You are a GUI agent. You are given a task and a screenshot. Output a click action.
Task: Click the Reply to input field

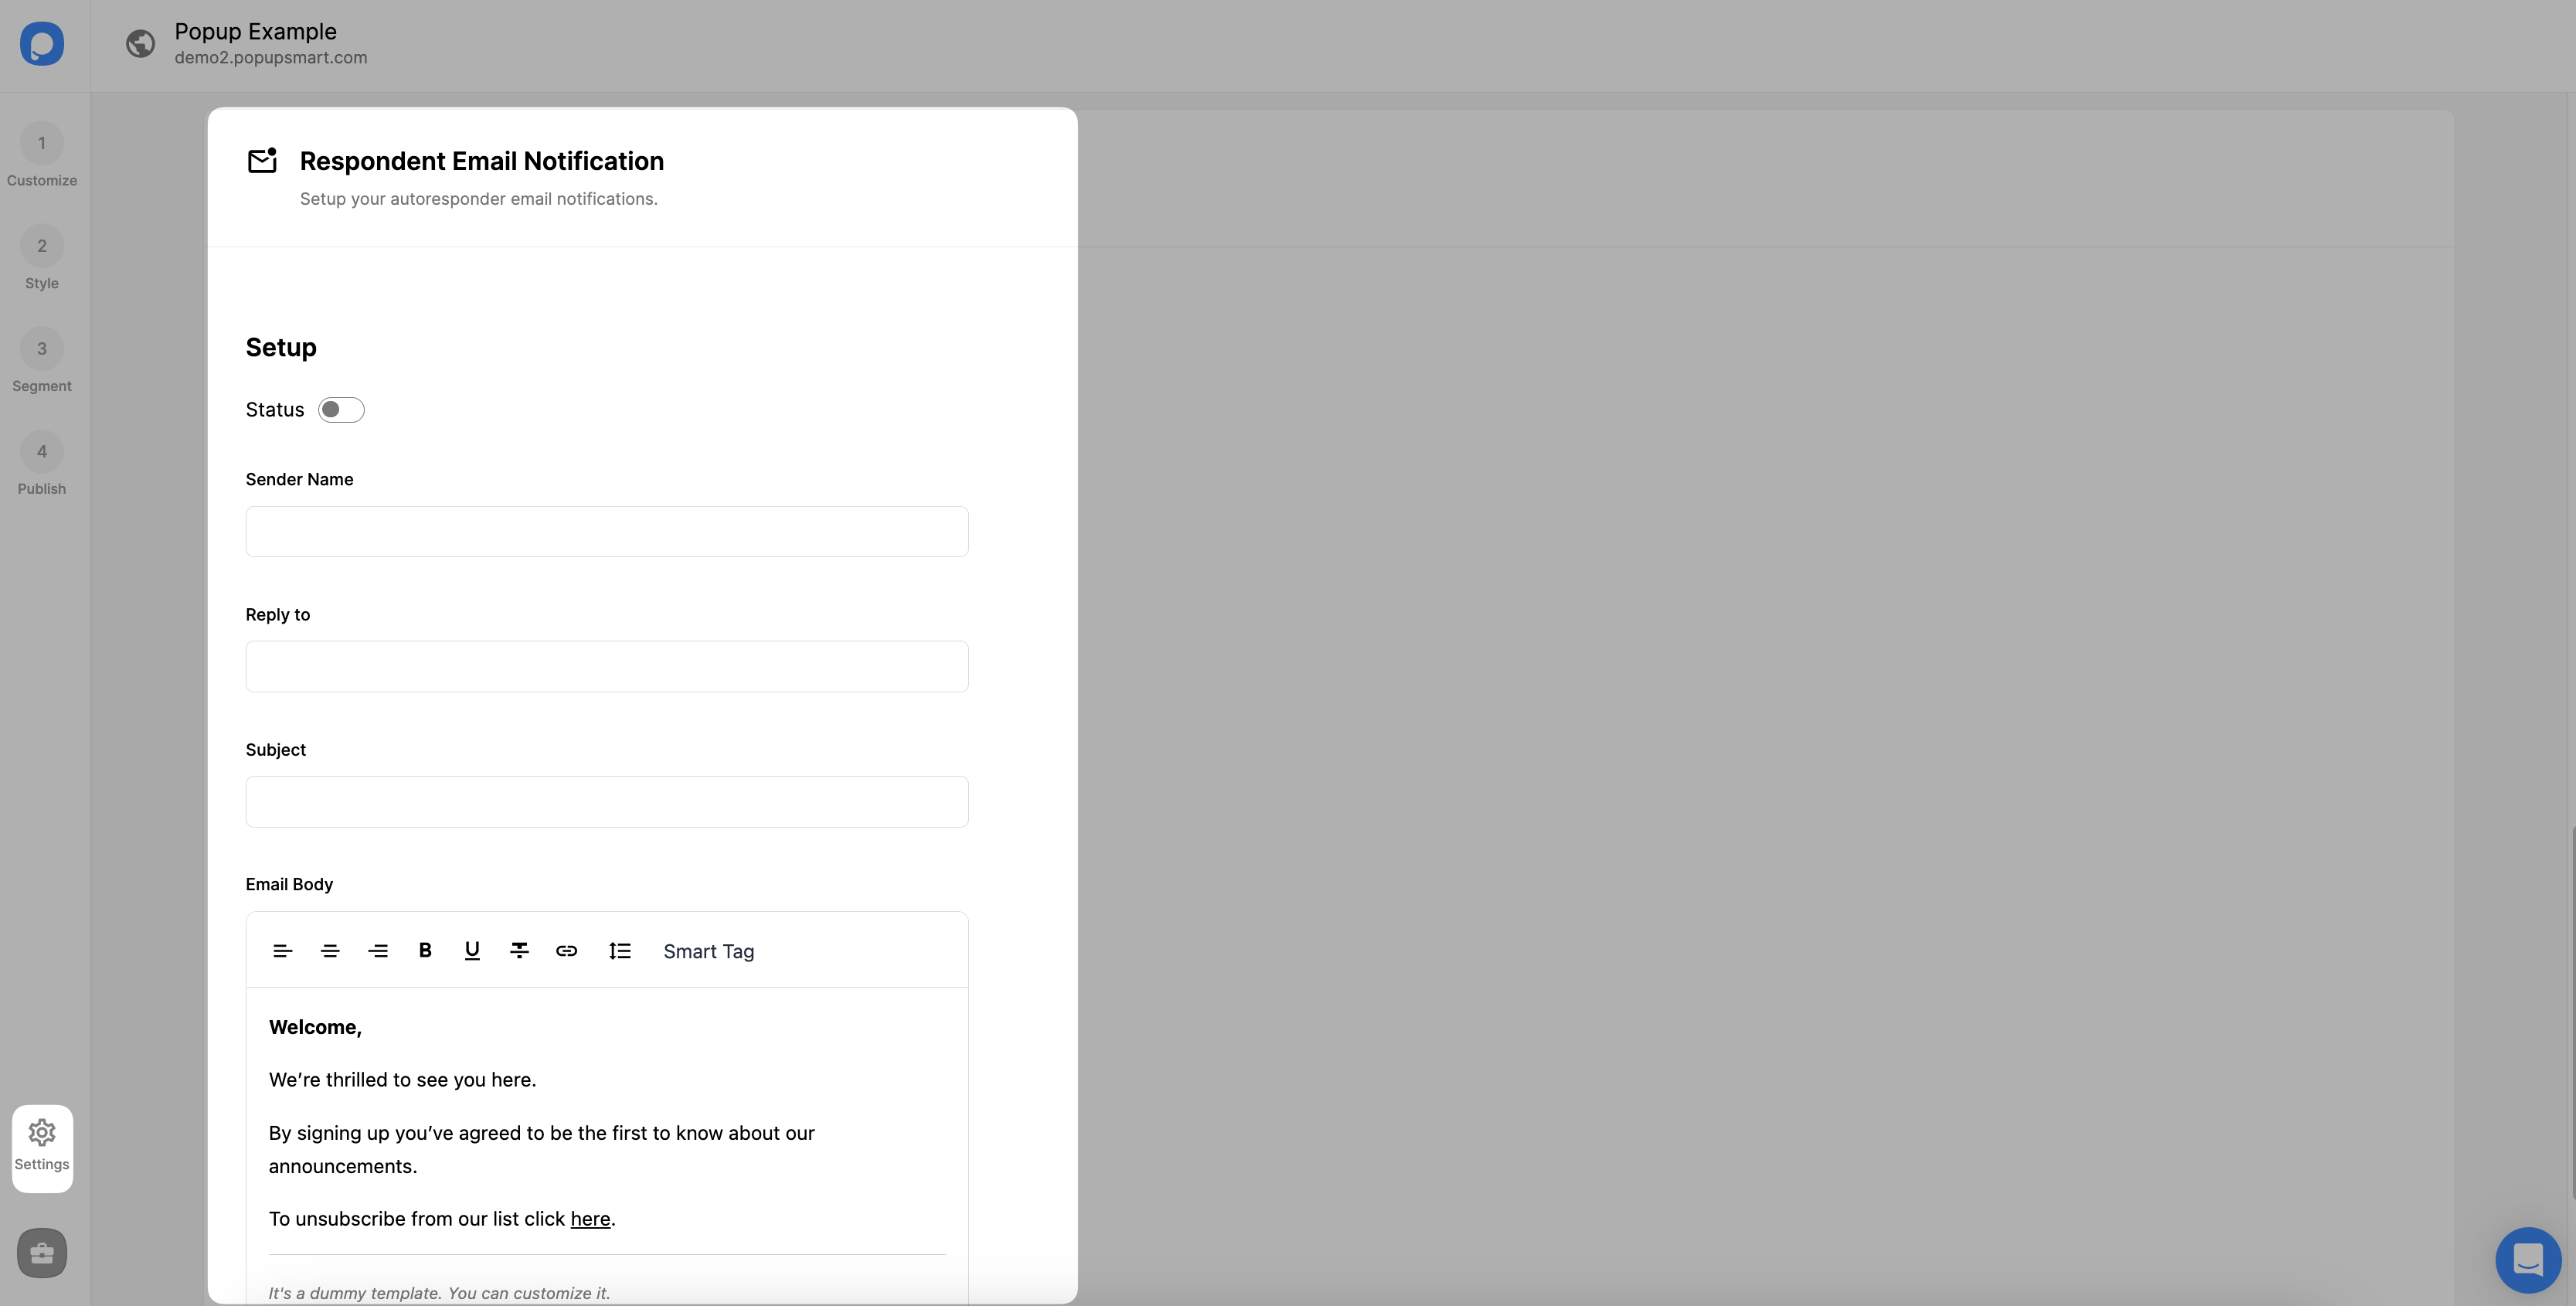pyautogui.click(x=606, y=665)
